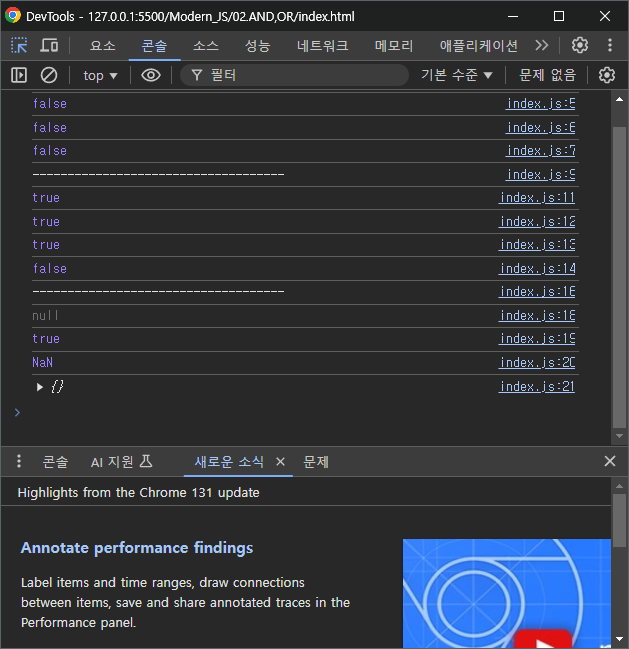Viewport: 629px width, 649px height.
Task: Click the drawer scrollbar up arrow
Action: click(x=619, y=486)
